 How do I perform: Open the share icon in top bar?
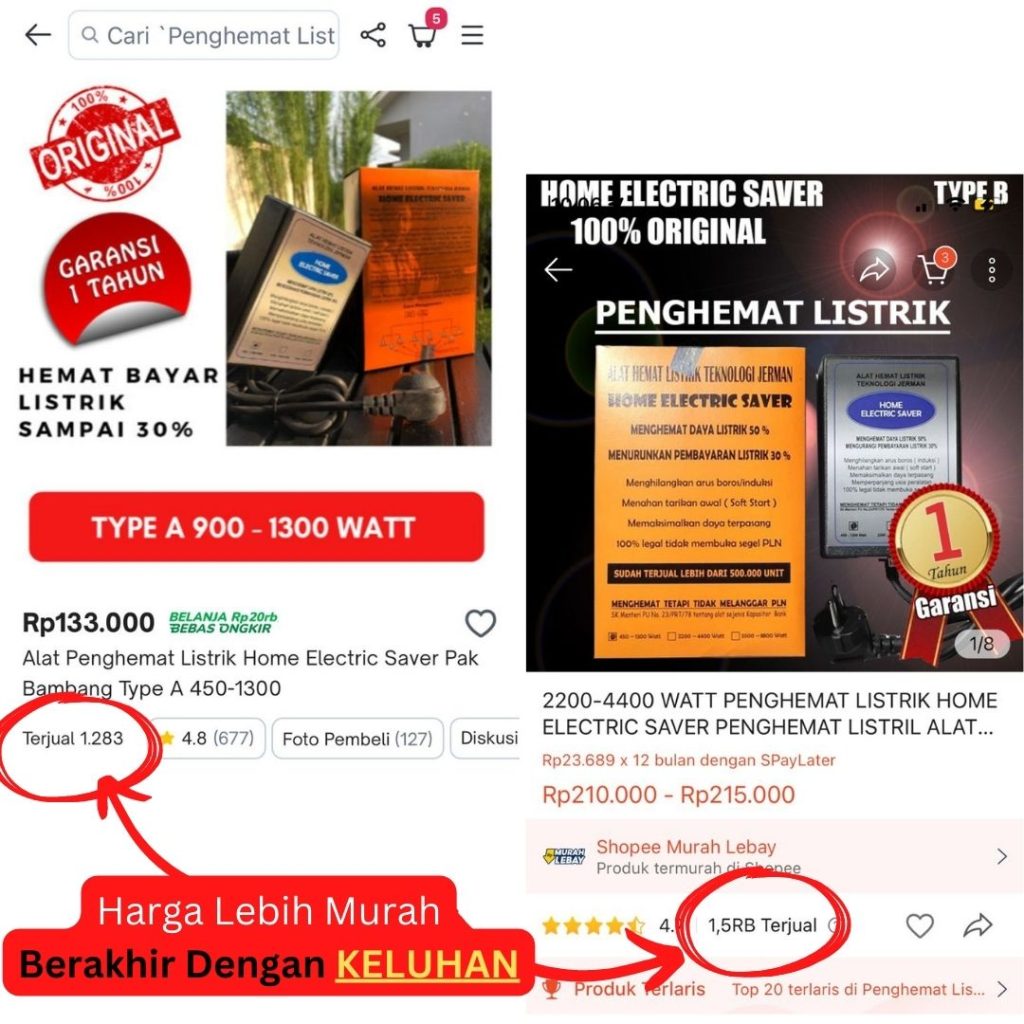(373, 35)
